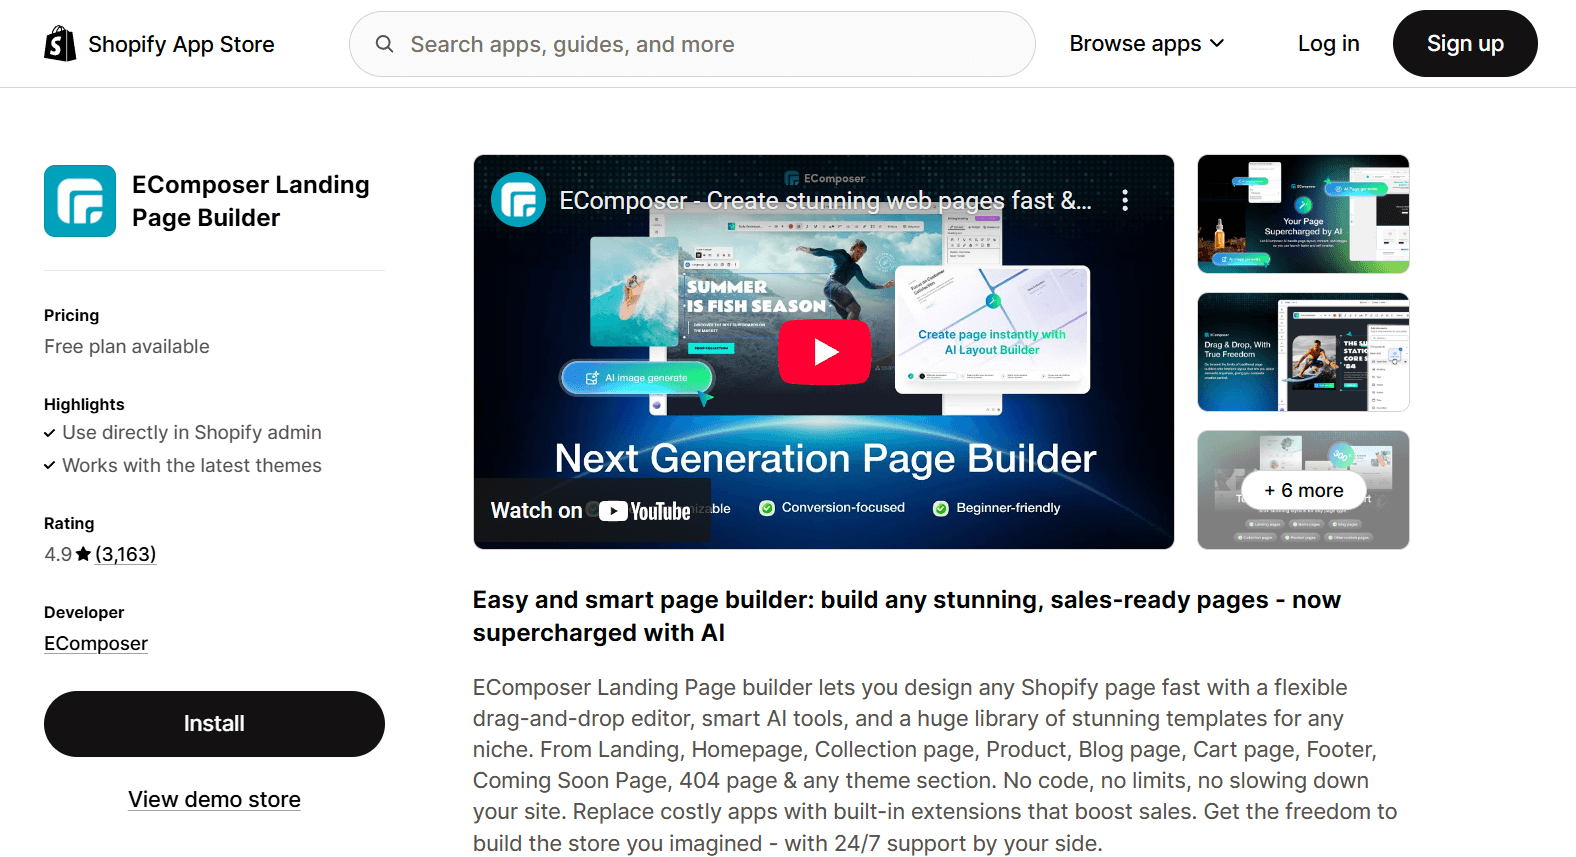Click the EComposer Landing Page Builder title
1576x857 pixels.
[251, 201]
